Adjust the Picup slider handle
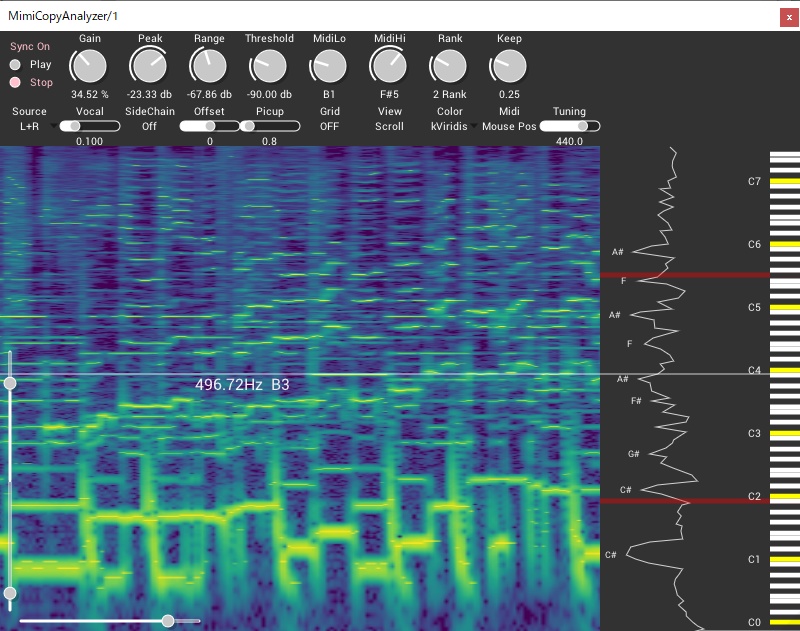 [x=248, y=126]
